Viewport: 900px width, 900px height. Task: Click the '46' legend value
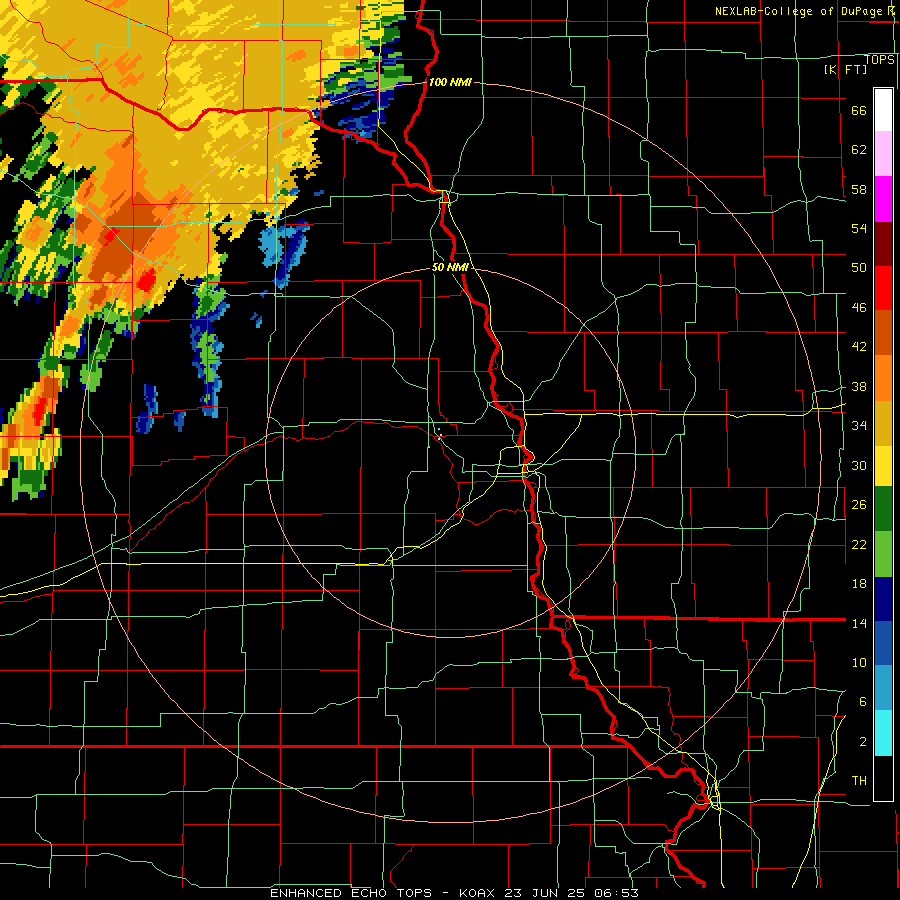pyautogui.click(x=859, y=308)
